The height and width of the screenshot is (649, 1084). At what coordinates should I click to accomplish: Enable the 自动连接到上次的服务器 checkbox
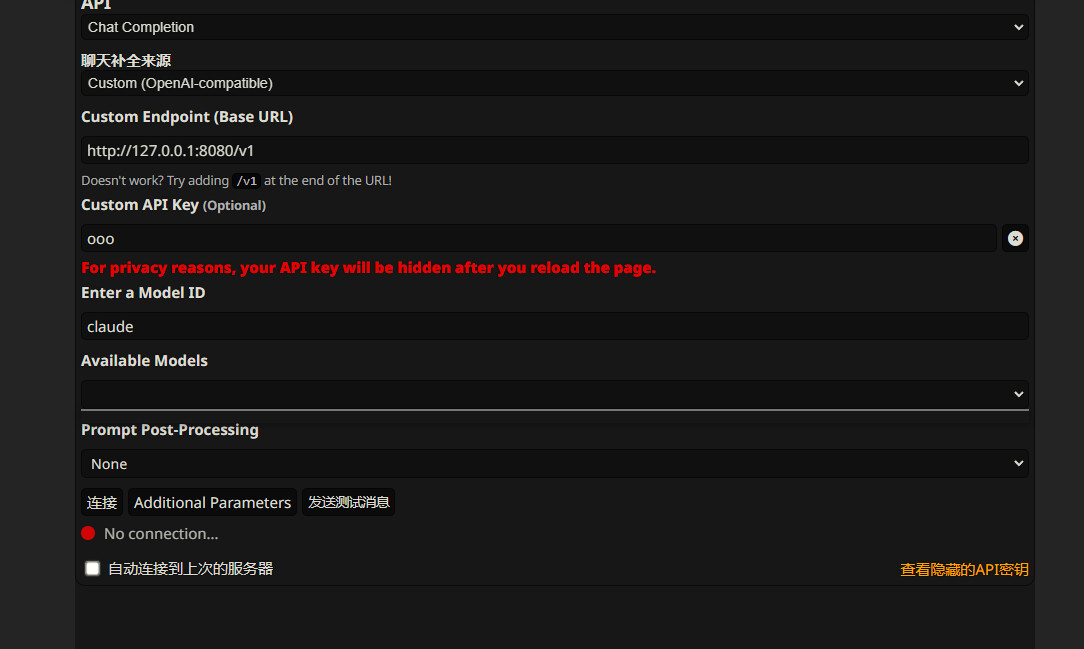click(93, 569)
